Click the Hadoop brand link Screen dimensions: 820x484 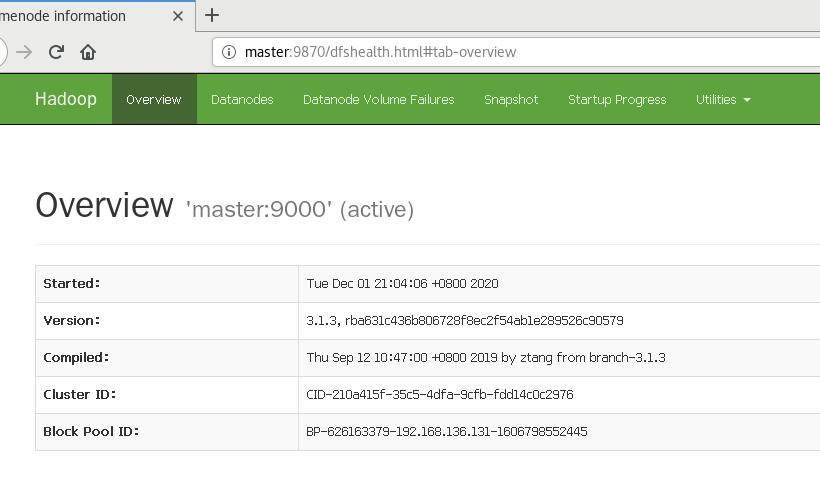(66, 99)
